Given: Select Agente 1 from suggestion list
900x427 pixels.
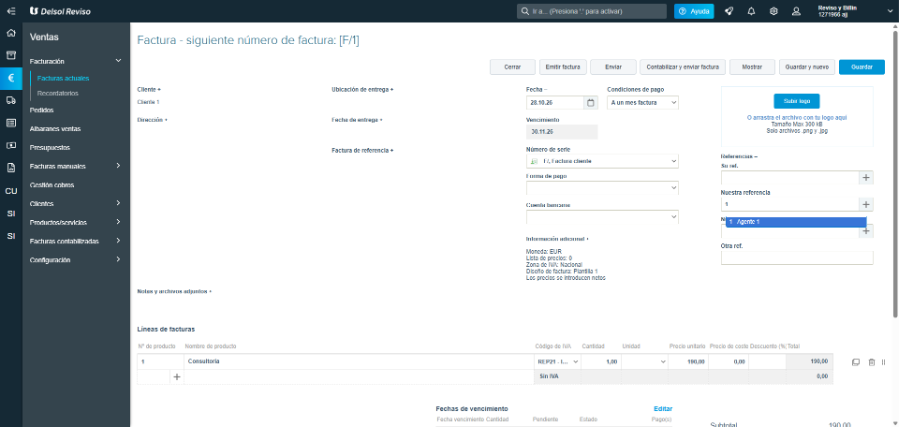Looking at the screenshot, I should (796, 222).
